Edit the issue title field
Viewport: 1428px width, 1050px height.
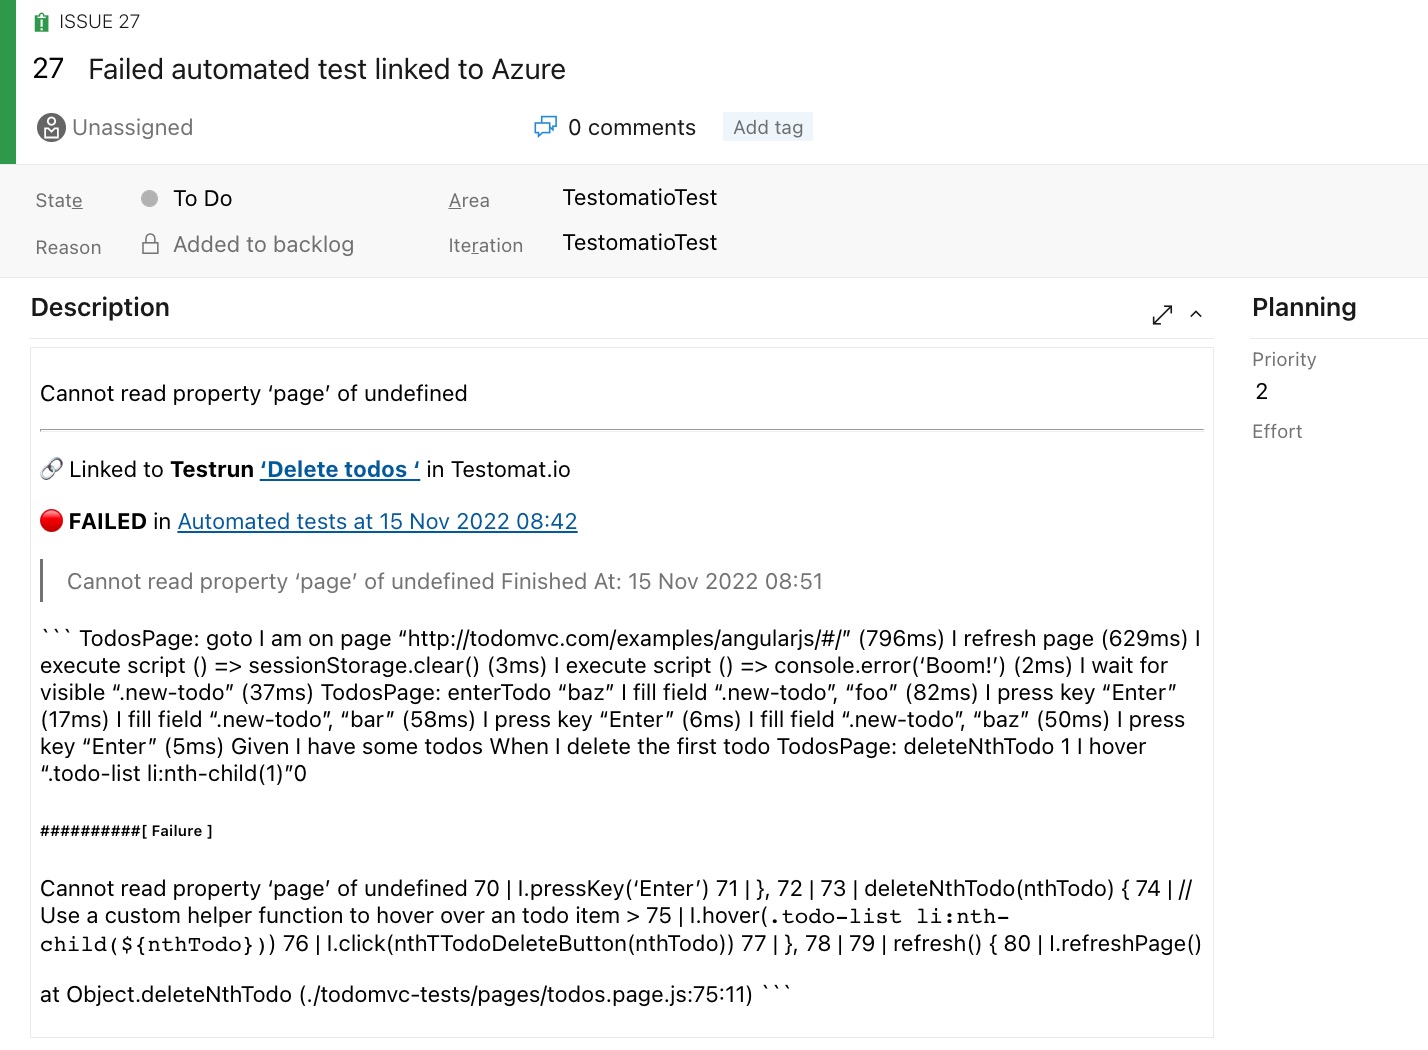pos(327,69)
